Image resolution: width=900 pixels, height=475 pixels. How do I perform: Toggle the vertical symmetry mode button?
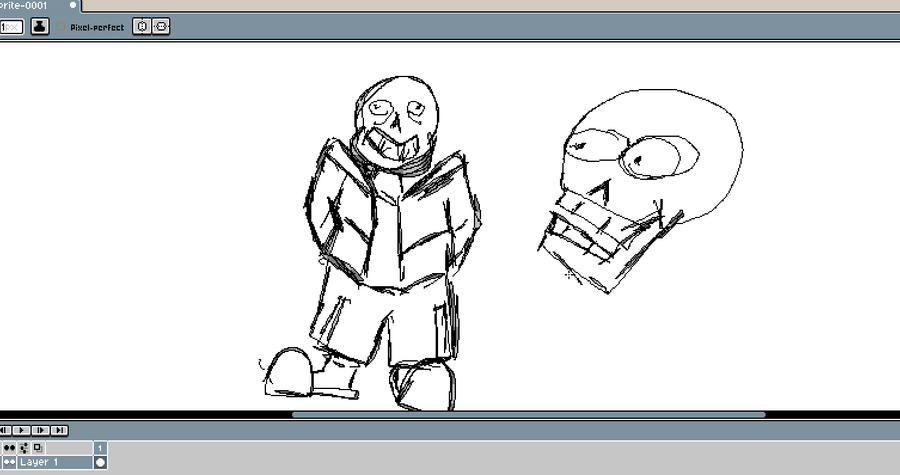point(142,26)
